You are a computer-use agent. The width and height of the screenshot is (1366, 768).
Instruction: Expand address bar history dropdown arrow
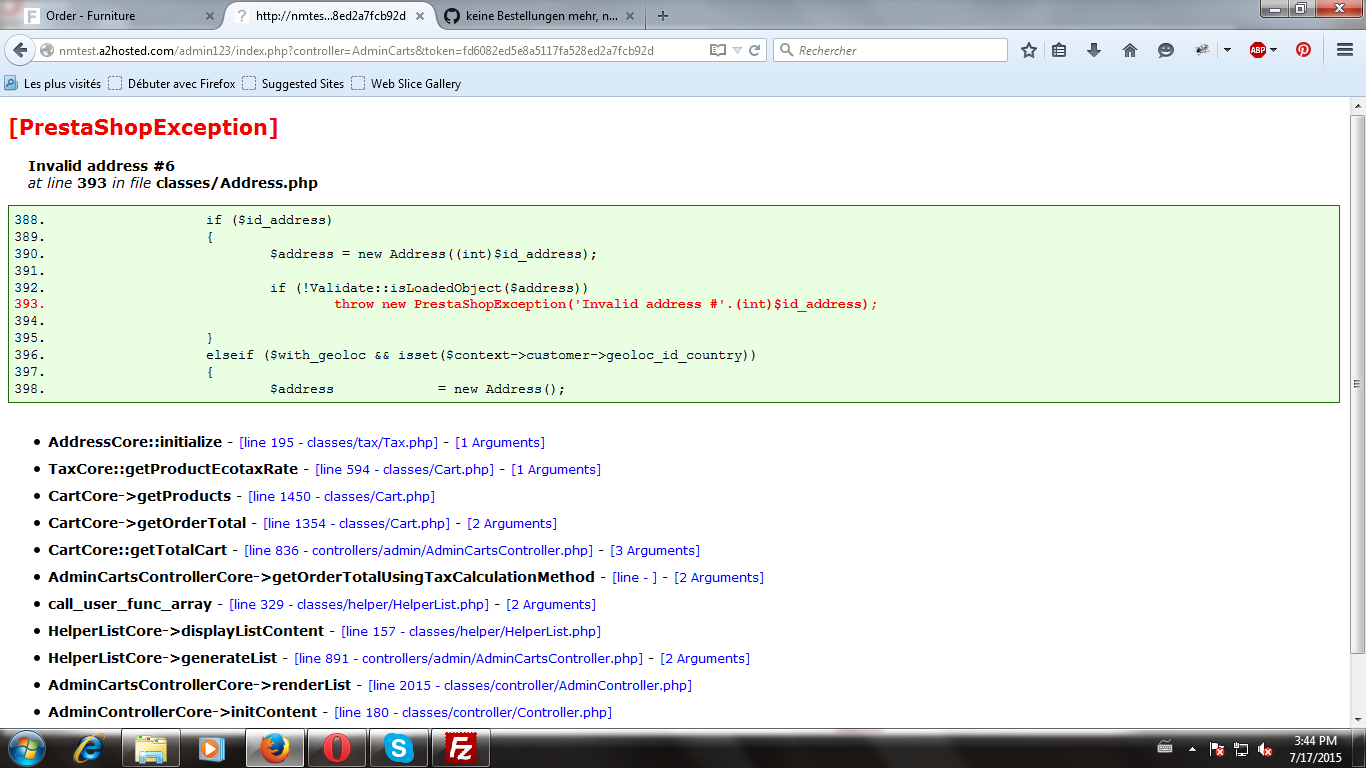point(737,50)
